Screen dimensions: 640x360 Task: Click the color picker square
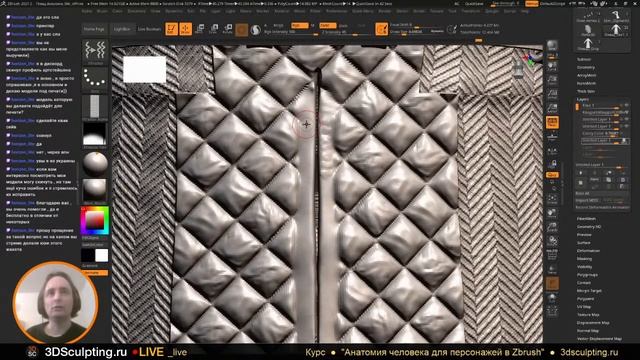pos(95,220)
